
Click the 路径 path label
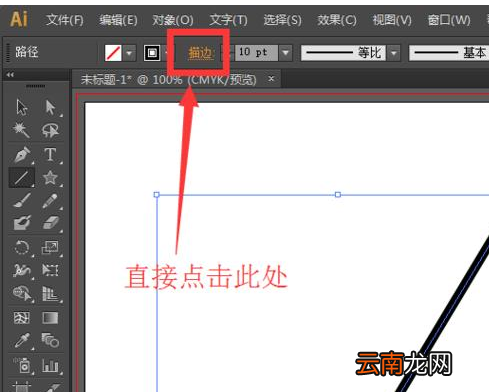[27, 52]
